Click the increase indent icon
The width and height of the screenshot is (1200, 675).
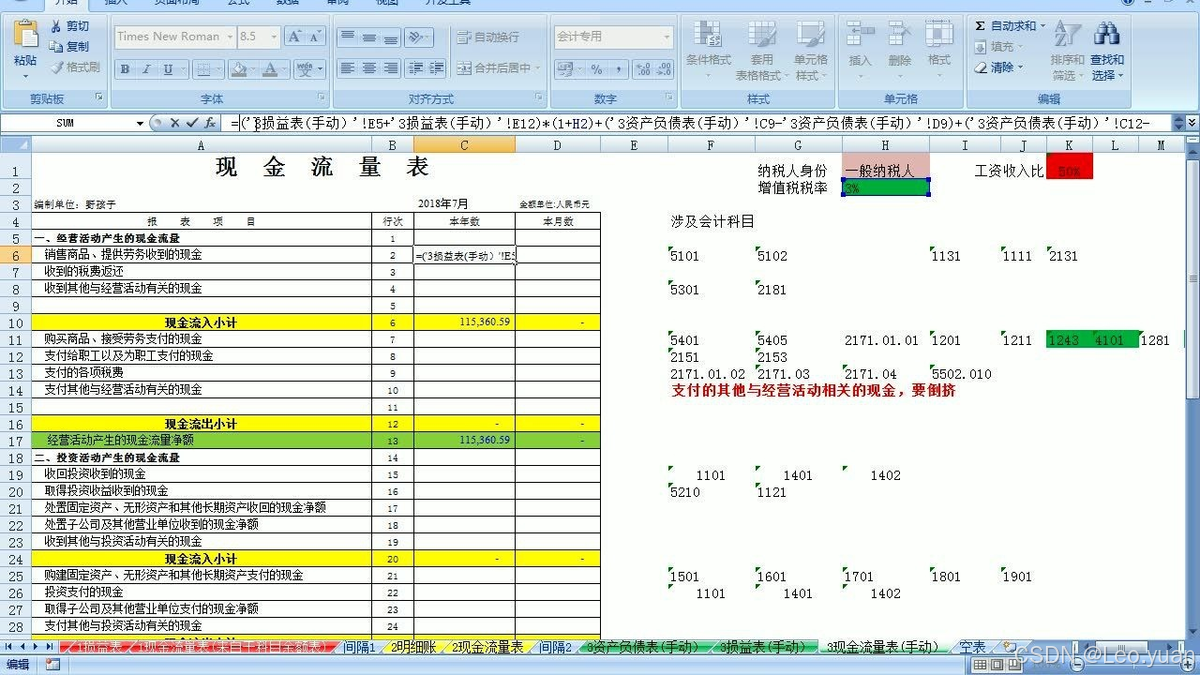pyautogui.click(x=435, y=69)
